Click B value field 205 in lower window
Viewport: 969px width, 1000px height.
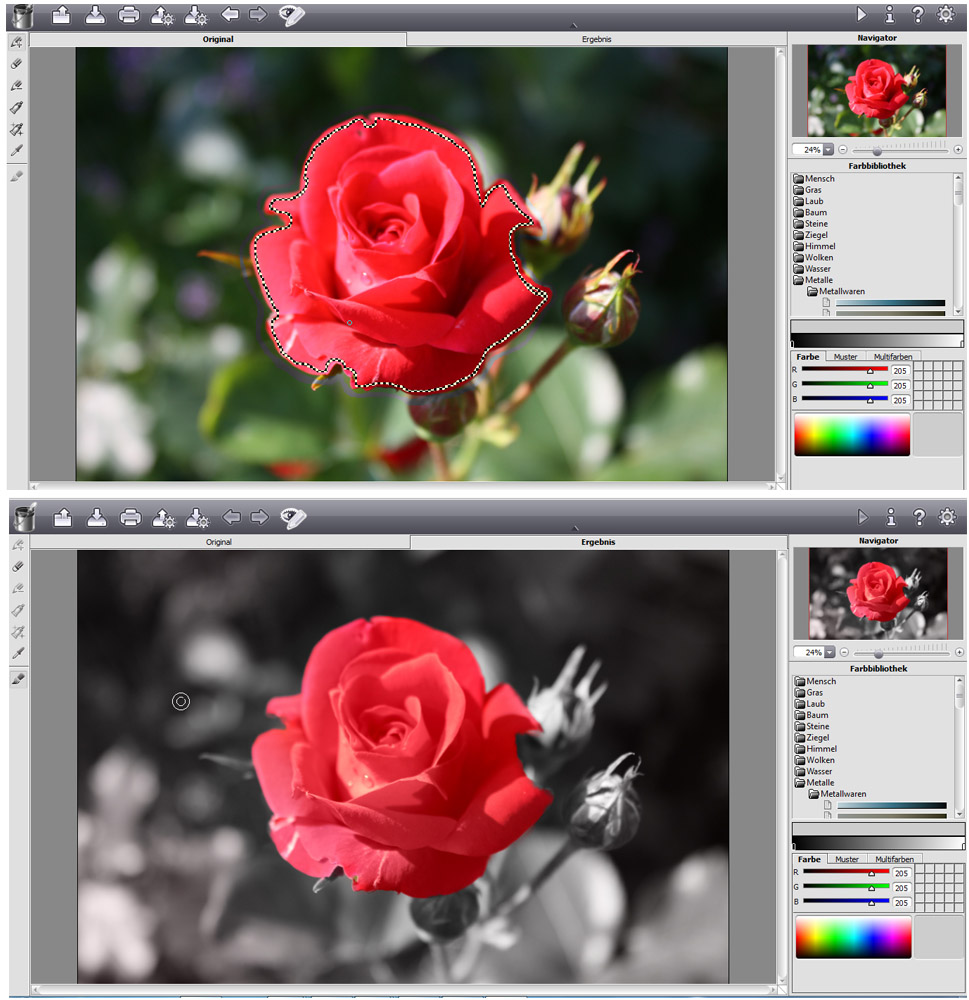pos(901,902)
